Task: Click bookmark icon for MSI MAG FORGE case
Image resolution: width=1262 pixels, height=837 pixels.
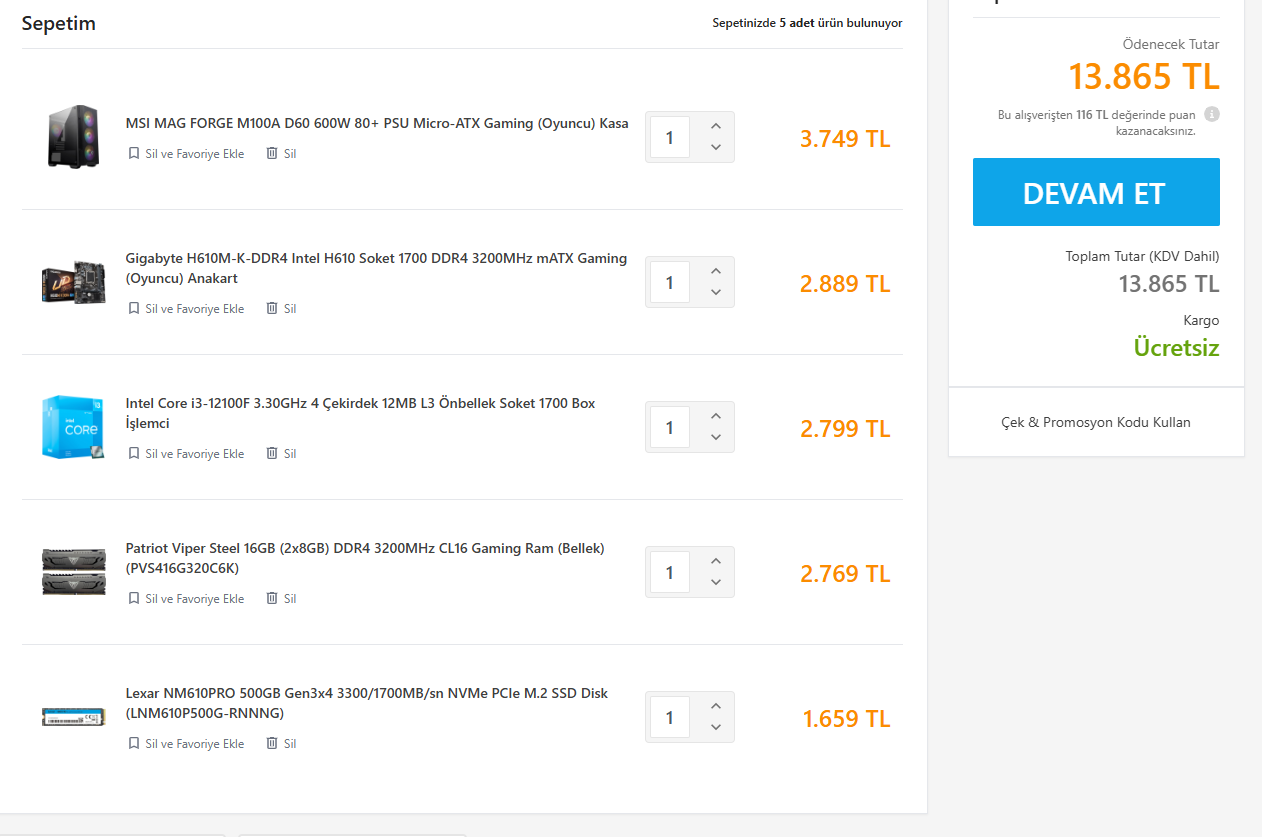Action: tap(134, 154)
